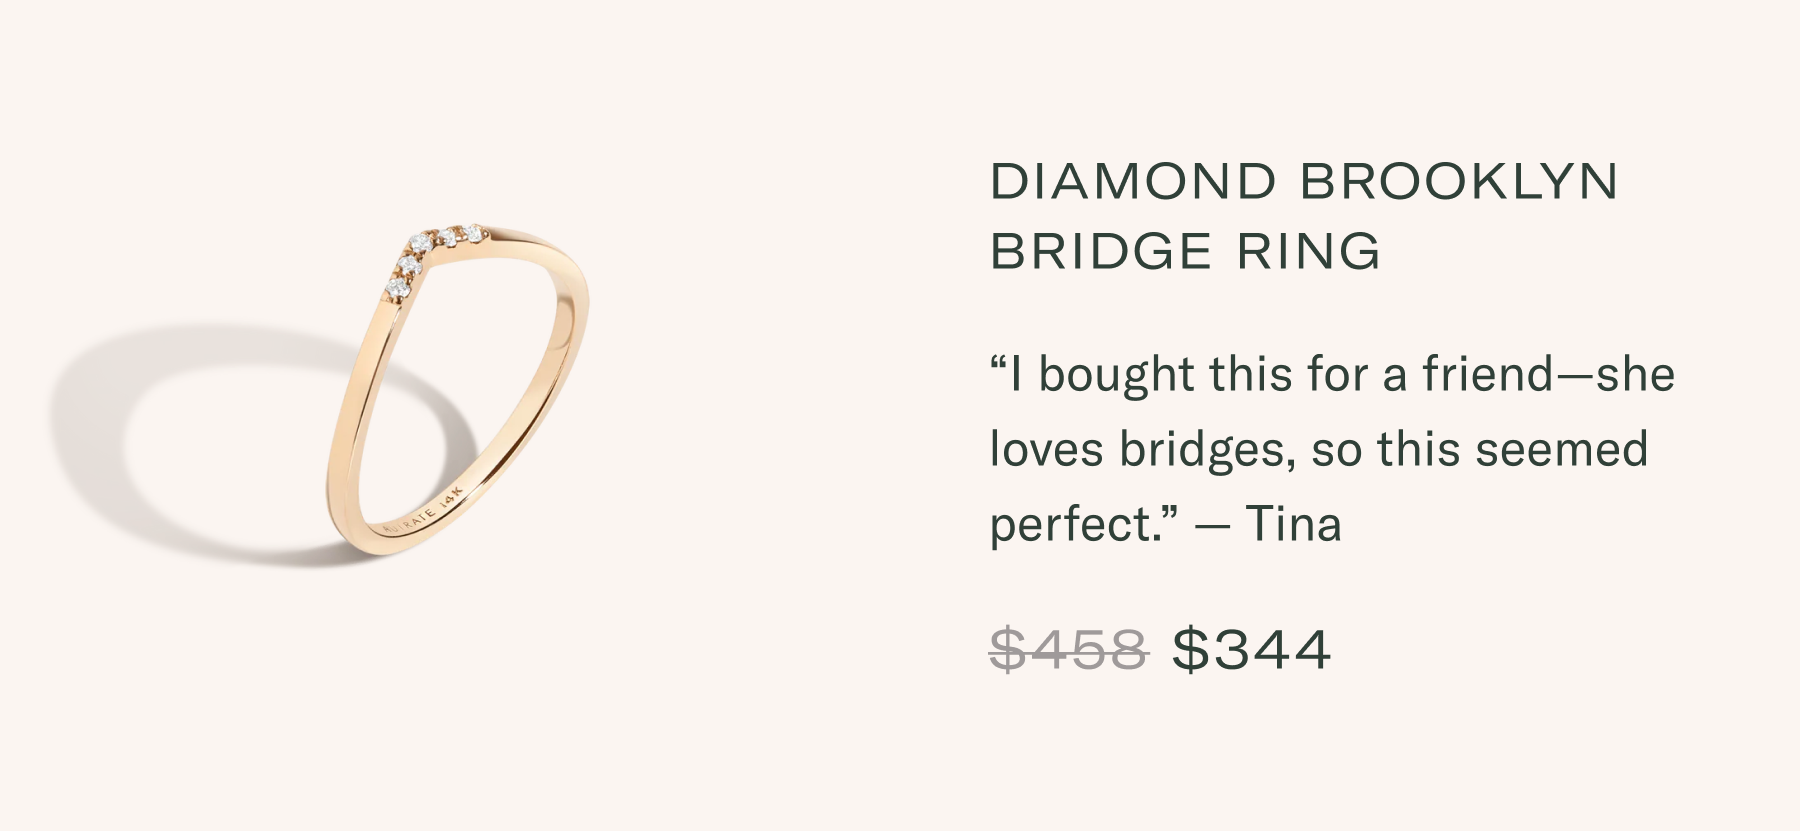Click the word "friend" in the review

coord(1488,375)
